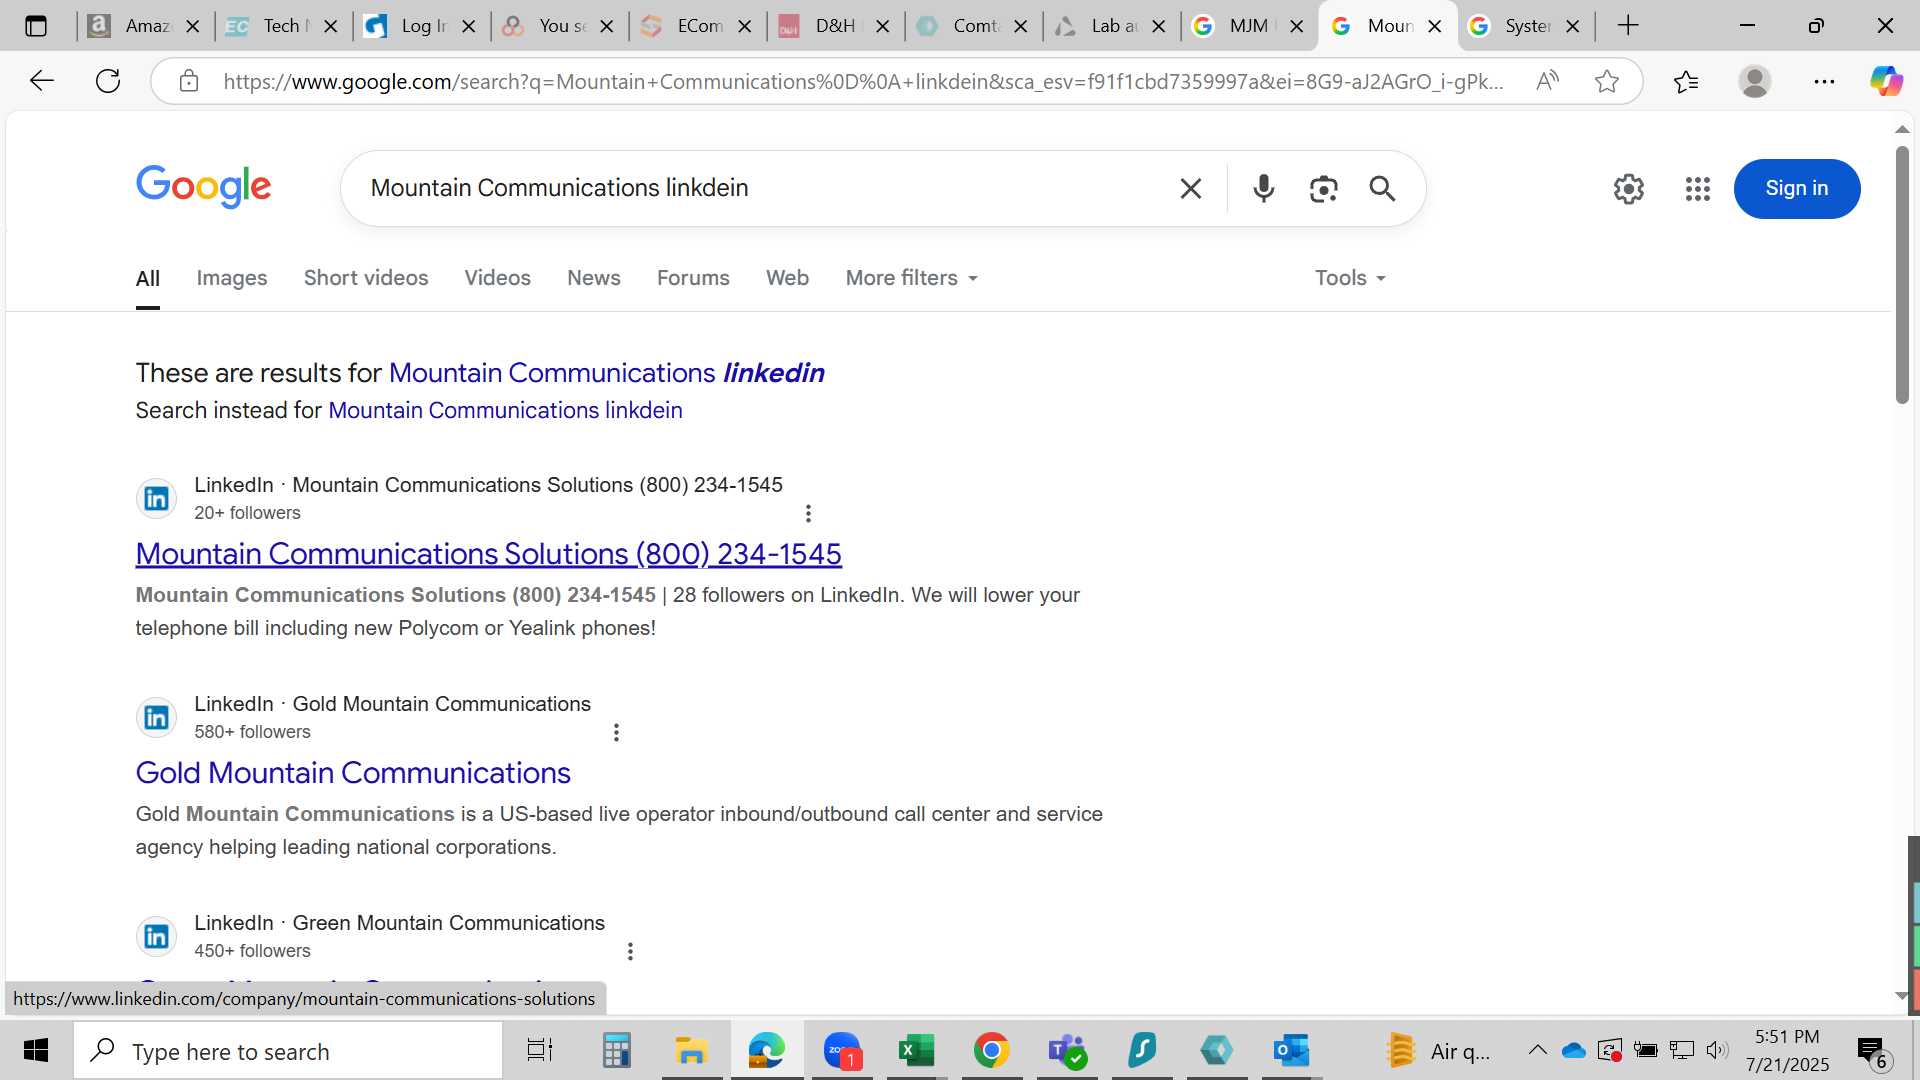Expand the Tools dropdown
The image size is (1920, 1080).
click(1350, 278)
